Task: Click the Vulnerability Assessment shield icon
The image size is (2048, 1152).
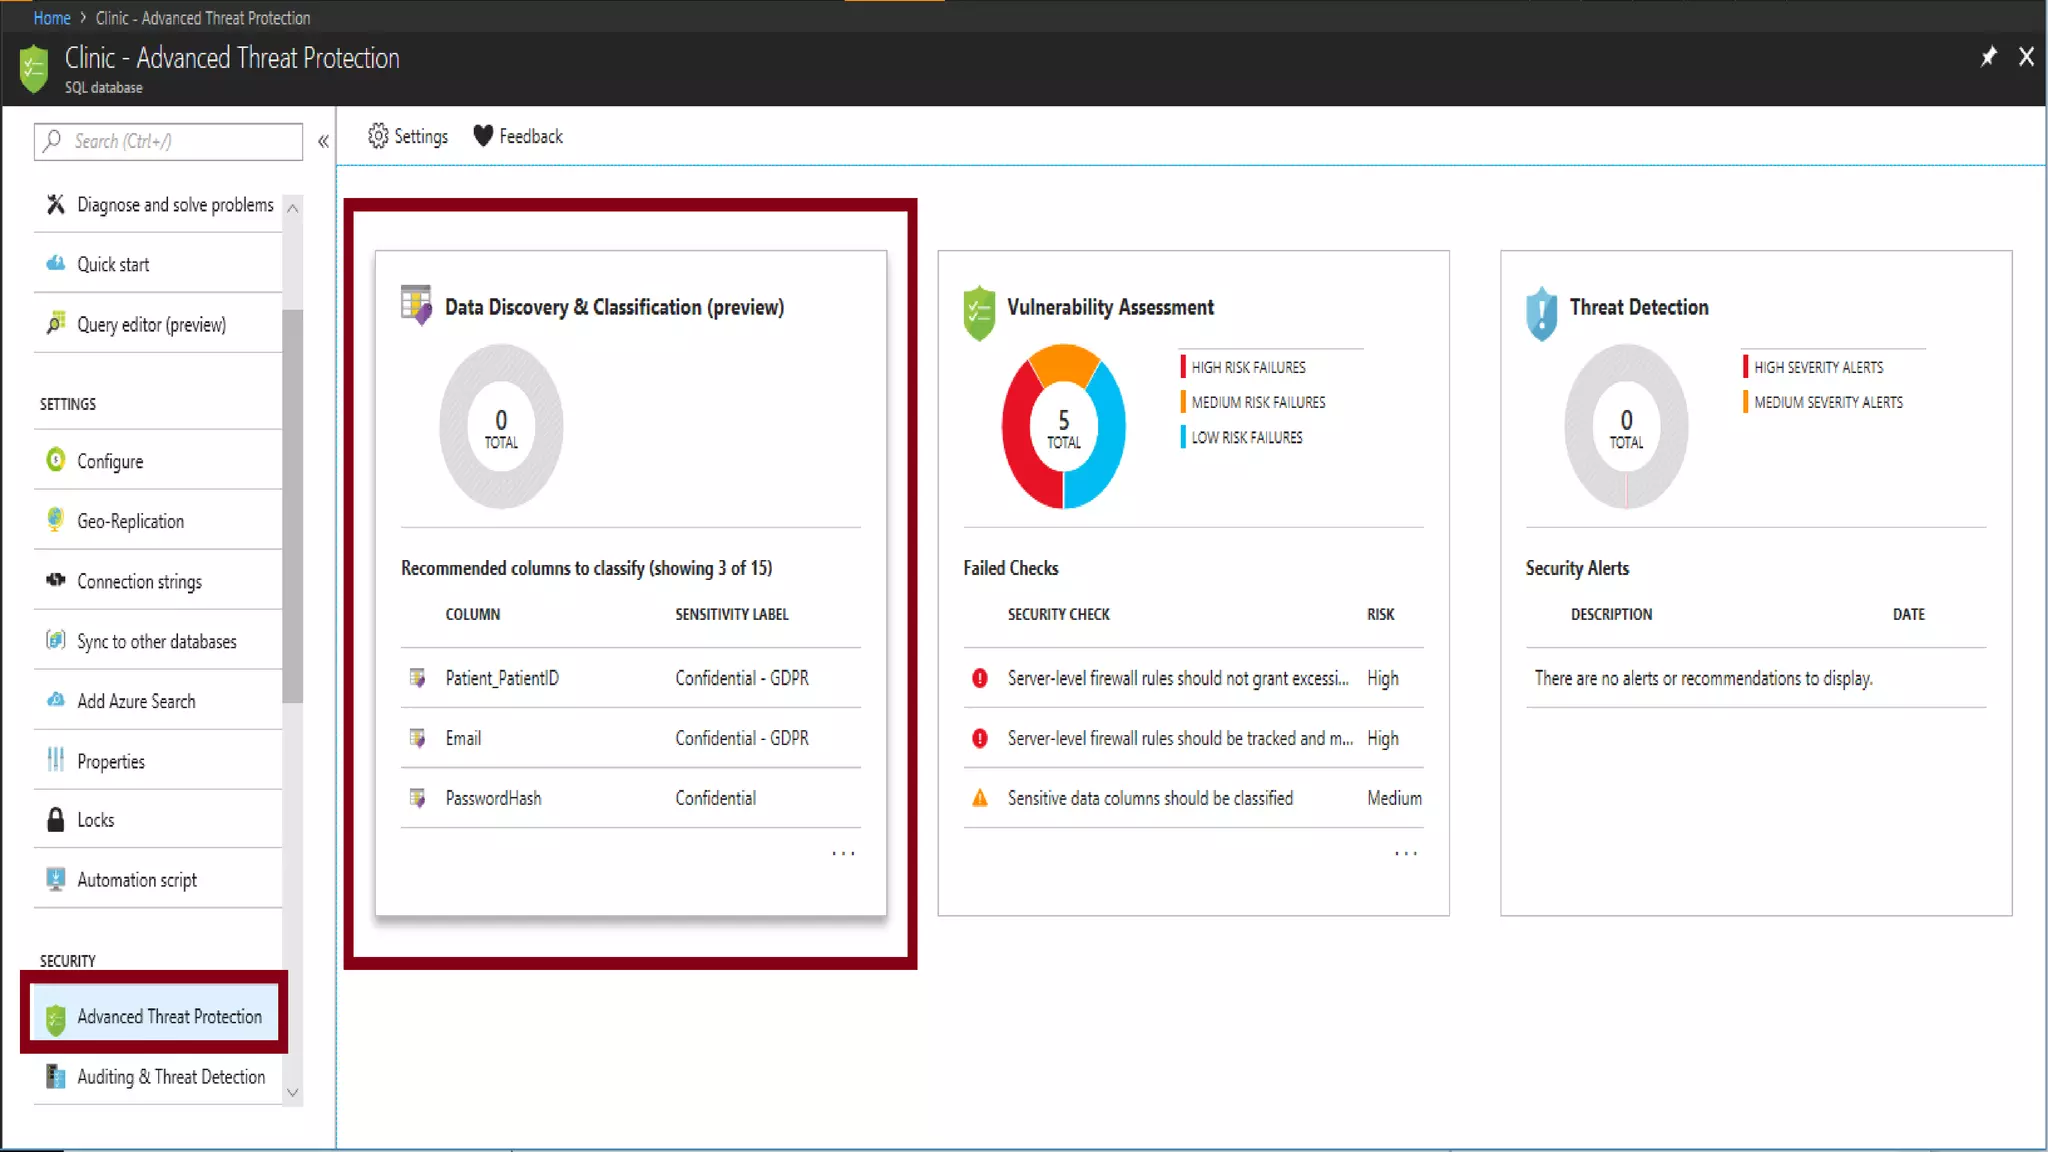Action: pyautogui.click(x=979, y=313)
